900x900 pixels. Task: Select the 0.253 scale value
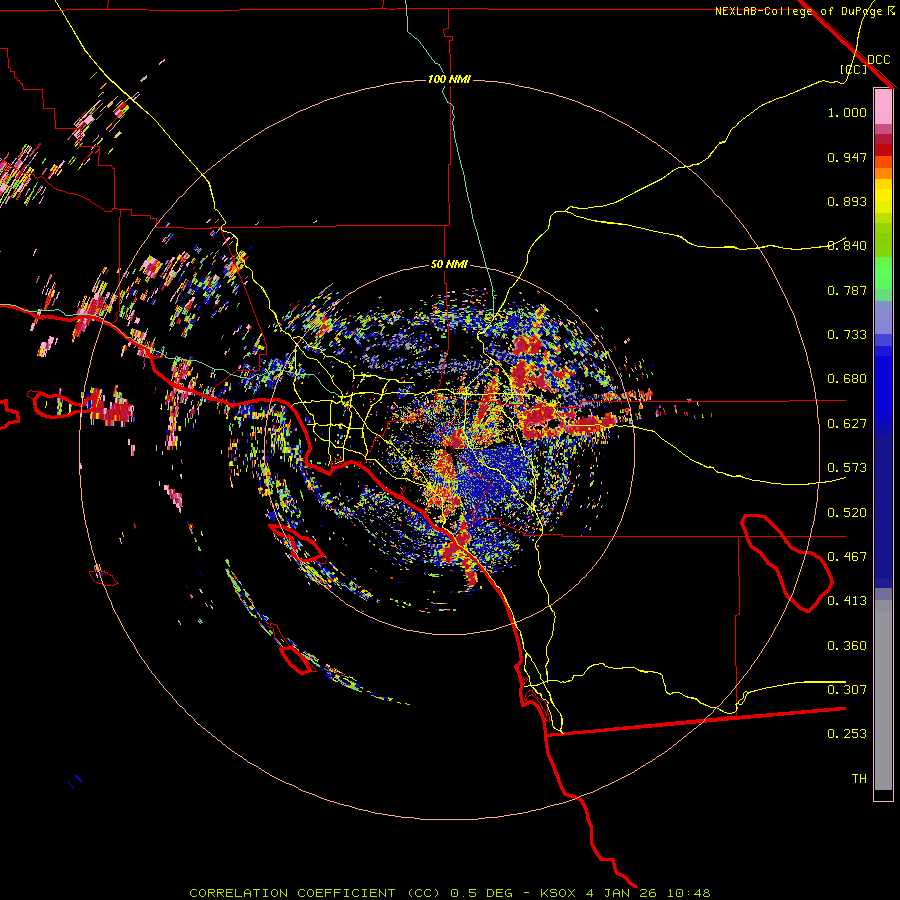[847, 734]
